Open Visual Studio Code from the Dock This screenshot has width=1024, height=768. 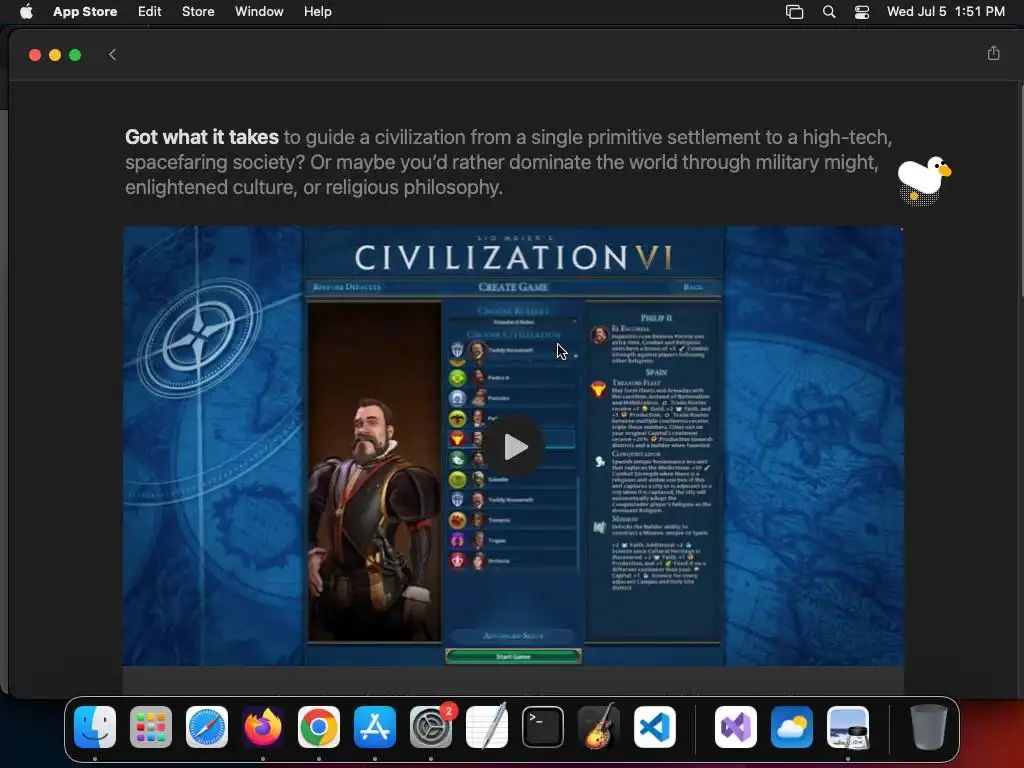(654, 727)
